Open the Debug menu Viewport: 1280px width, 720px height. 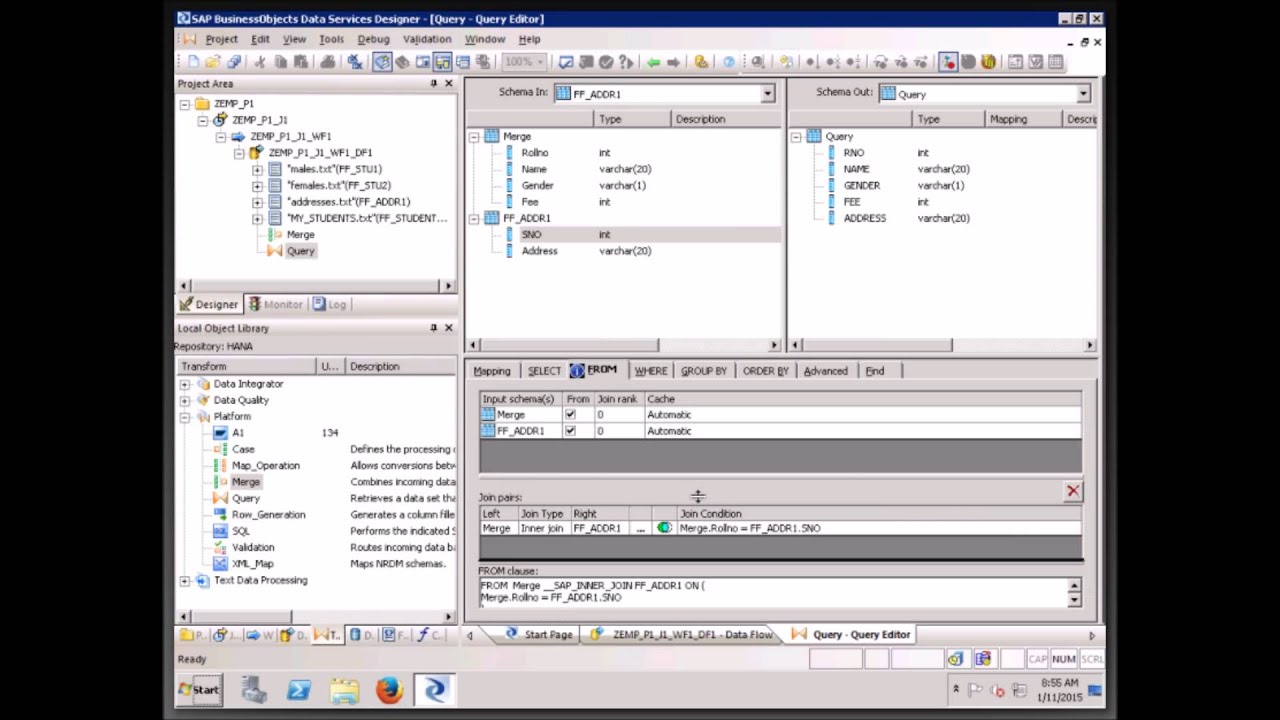(x=373, y=39)
